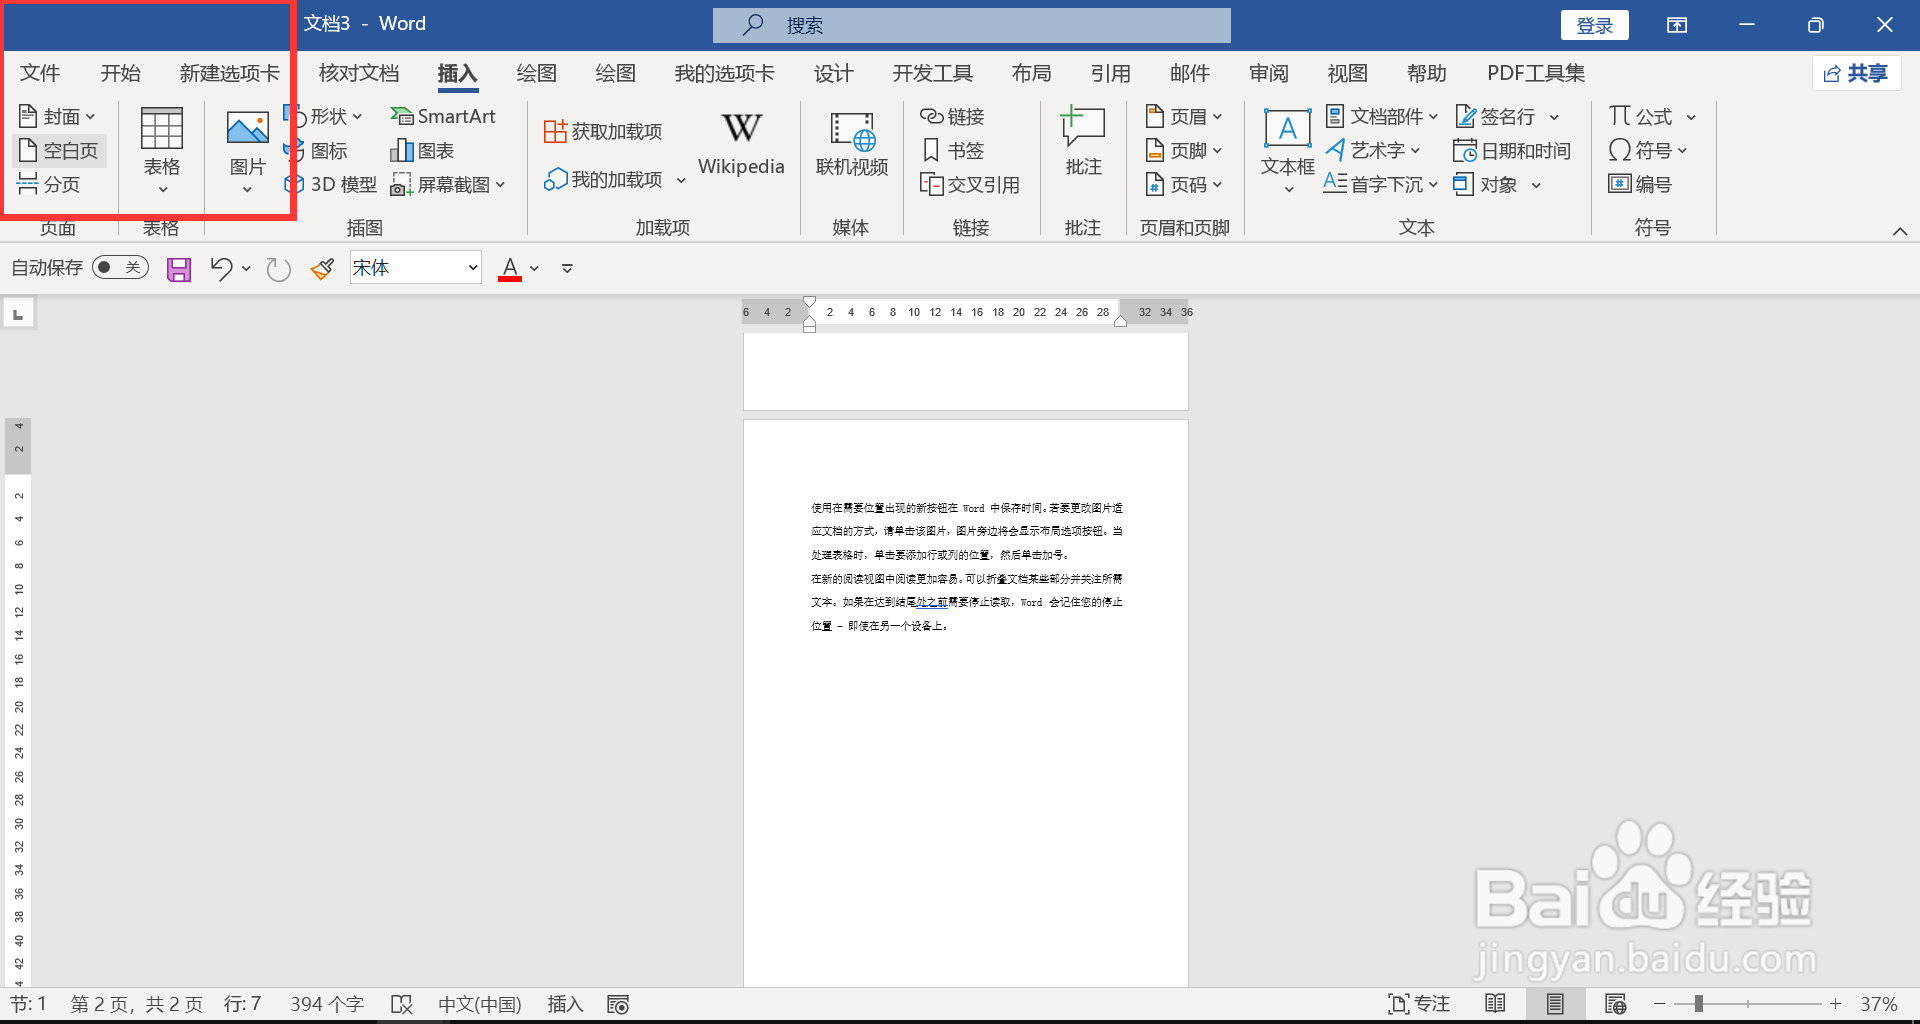Screen dimensions: 1920x1024
Task: Insert a chart (图表)
Action: [x=422, y=151]
